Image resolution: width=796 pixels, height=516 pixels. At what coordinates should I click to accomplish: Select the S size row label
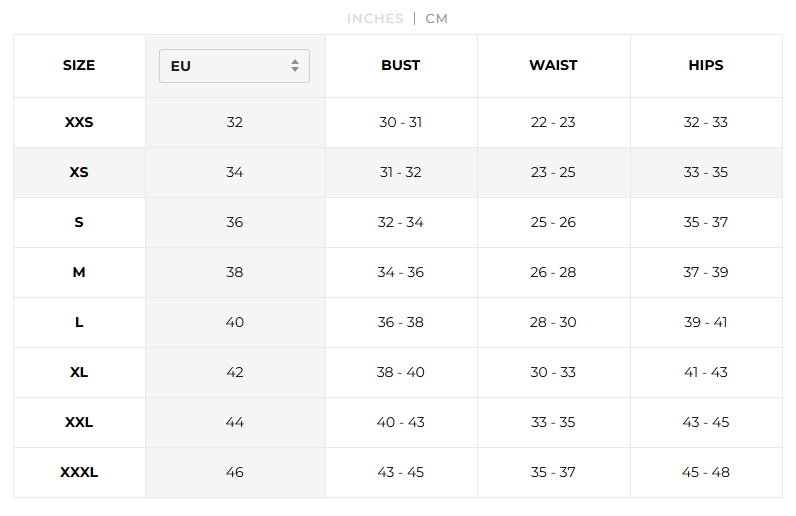click(79, 222)
